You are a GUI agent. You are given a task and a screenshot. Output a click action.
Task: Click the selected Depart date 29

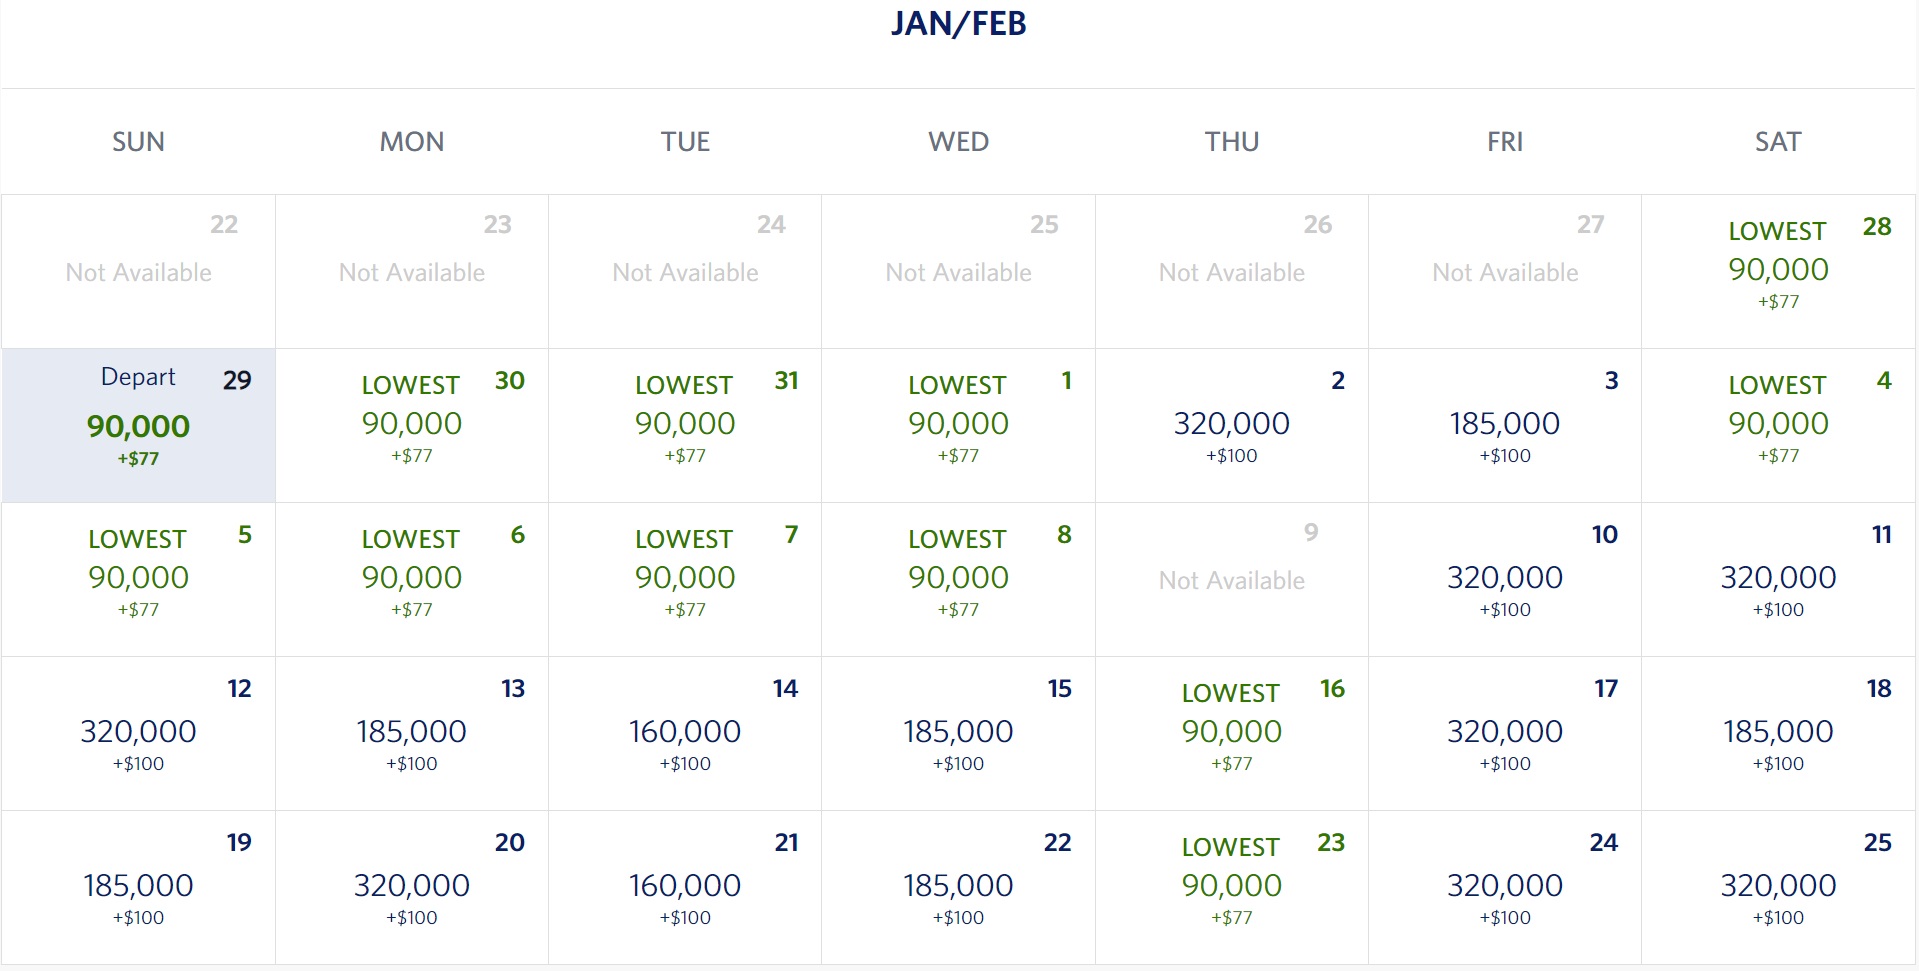[x=138, y=425]
